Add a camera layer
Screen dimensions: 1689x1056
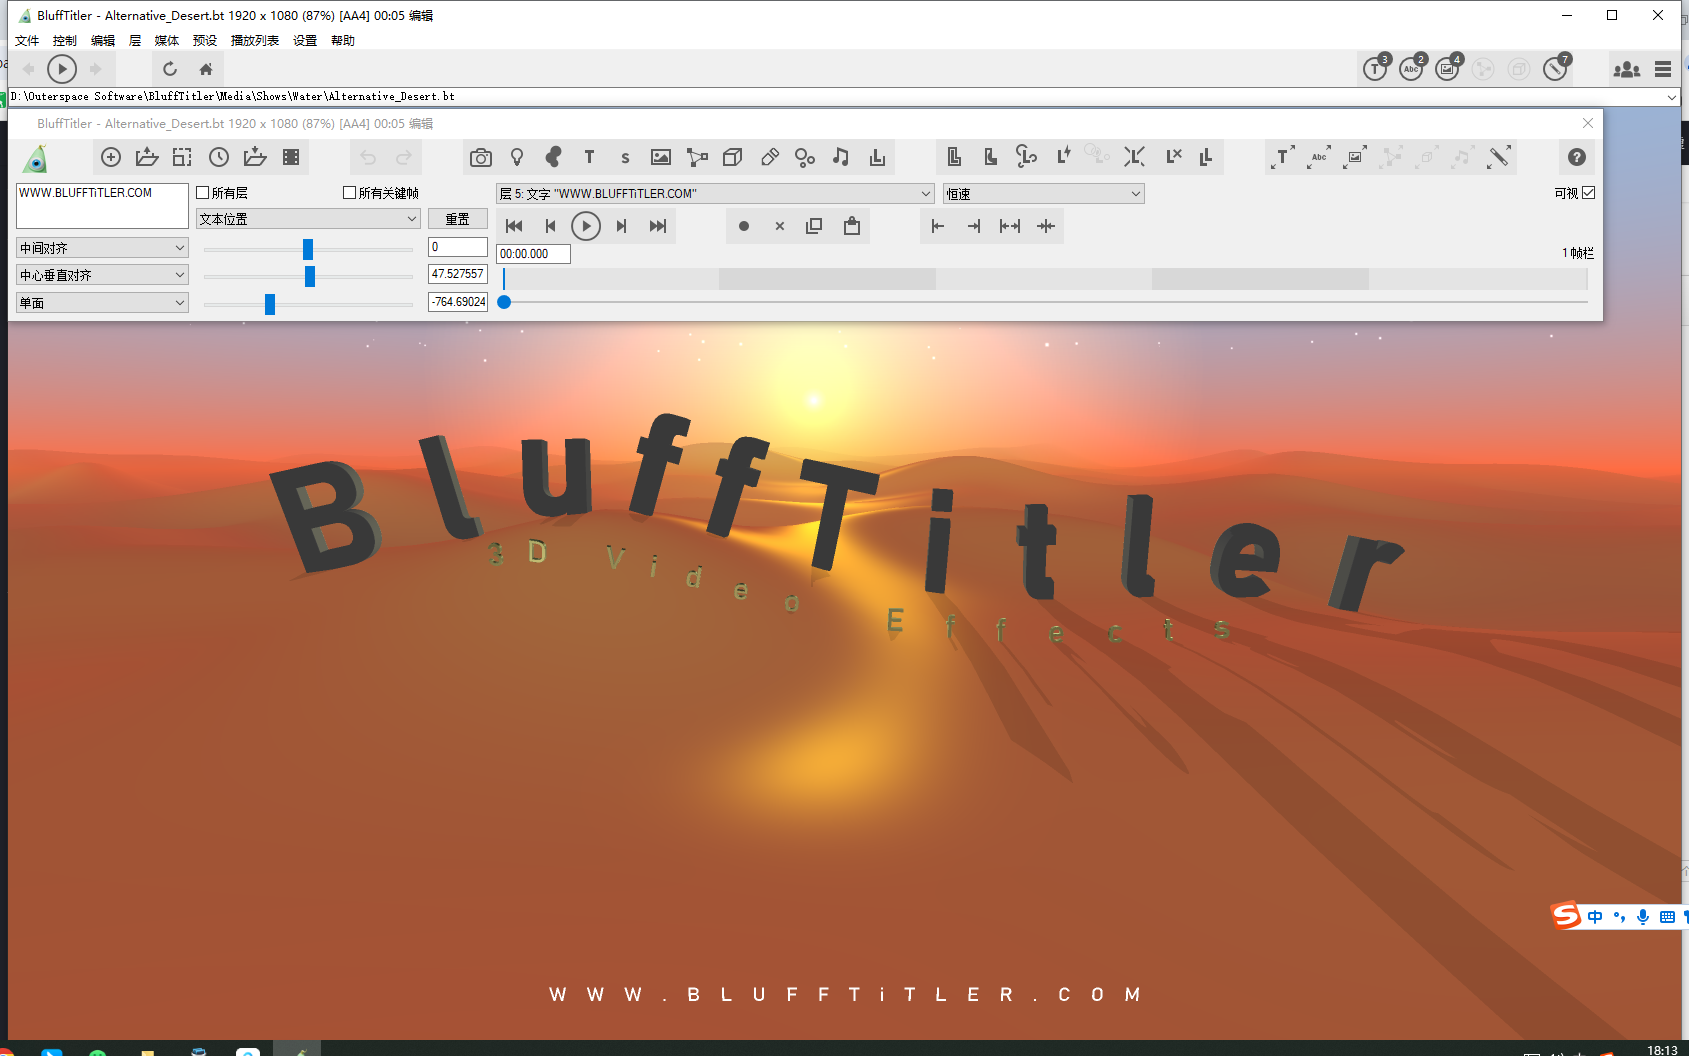(x=480, y=157)
